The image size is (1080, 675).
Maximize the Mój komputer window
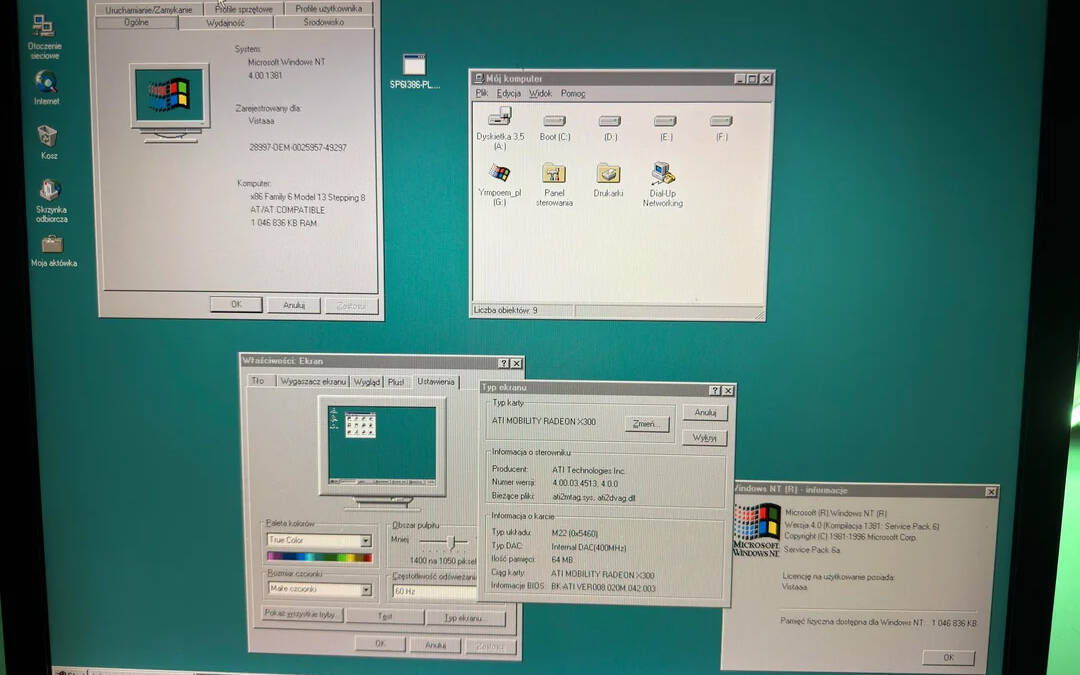752,79
